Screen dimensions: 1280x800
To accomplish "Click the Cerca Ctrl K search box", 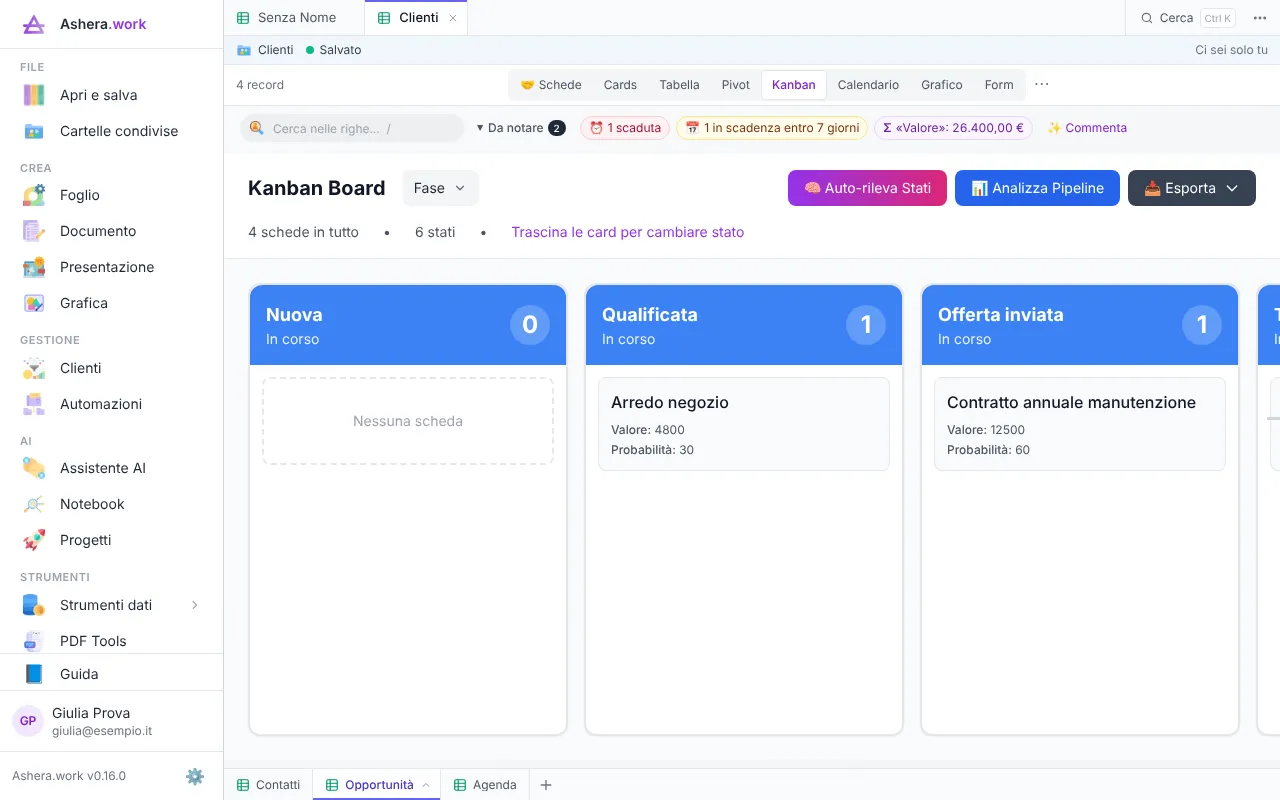I will (1187, 18).
